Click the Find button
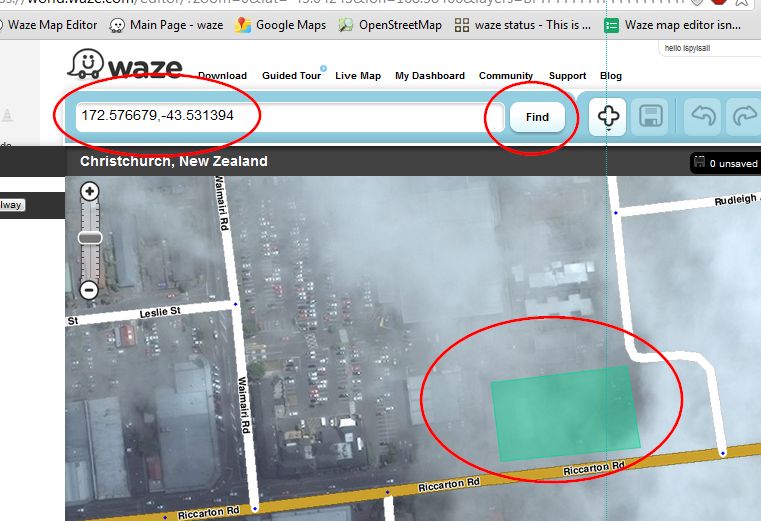This screenshot has width=761, height=521. point(537,117)
